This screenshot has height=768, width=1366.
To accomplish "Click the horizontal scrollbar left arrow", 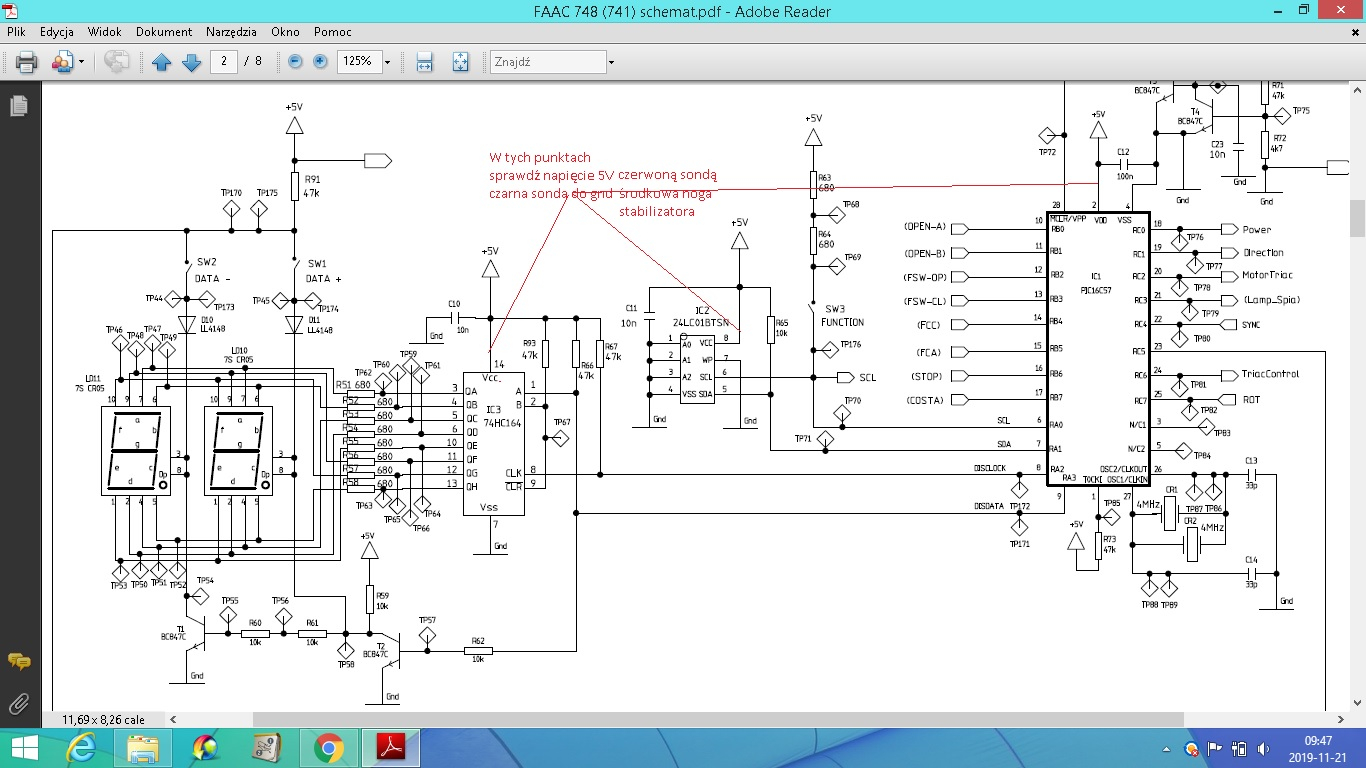I will (172, 719).
